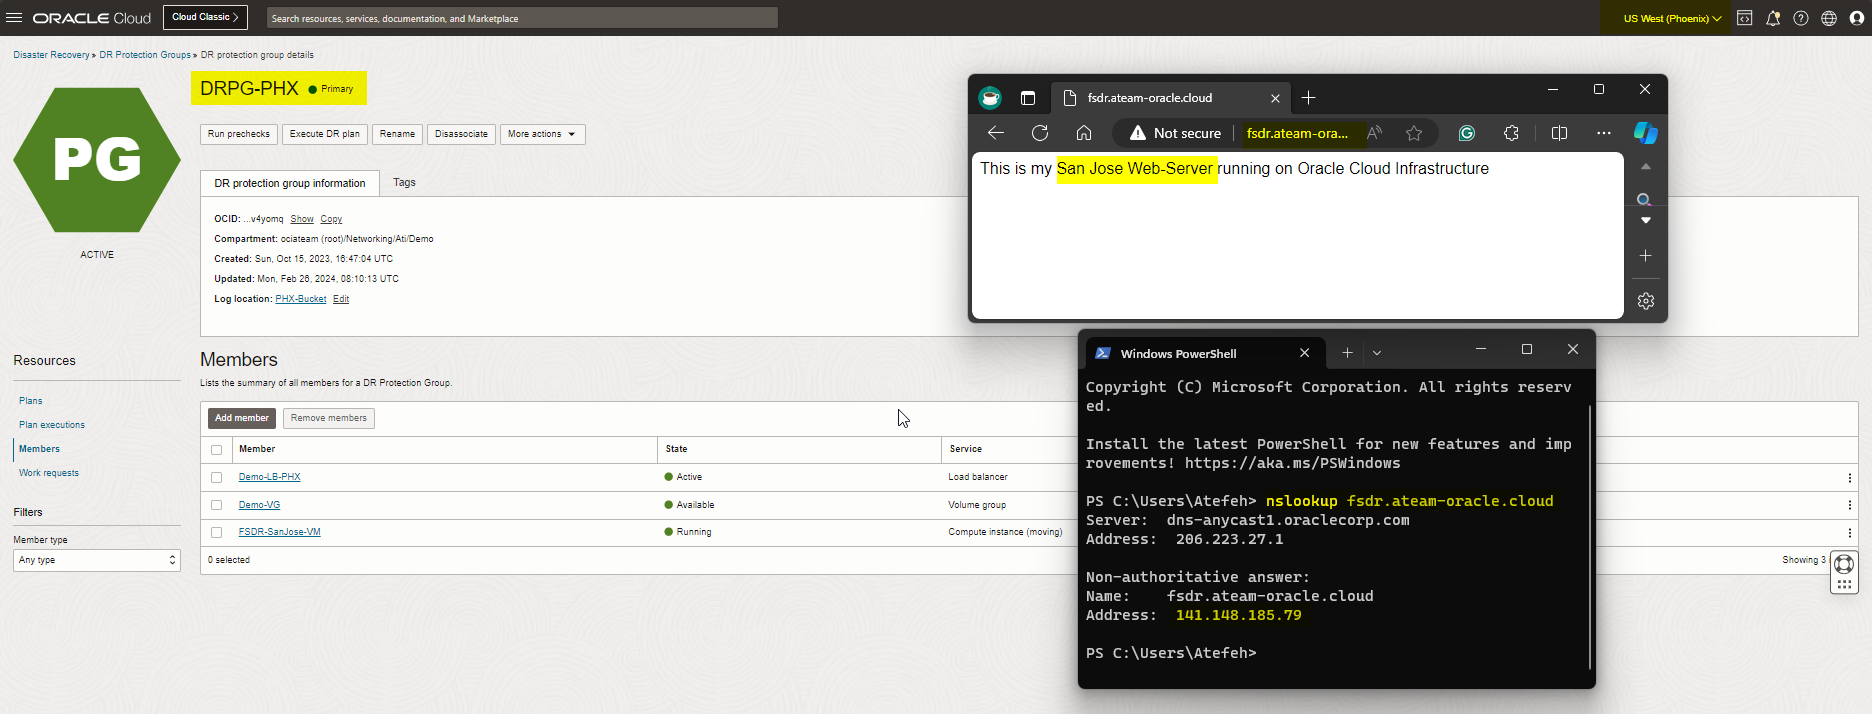Check the Demo-LB-PHX member checkbox

click(x=217, y=478)
